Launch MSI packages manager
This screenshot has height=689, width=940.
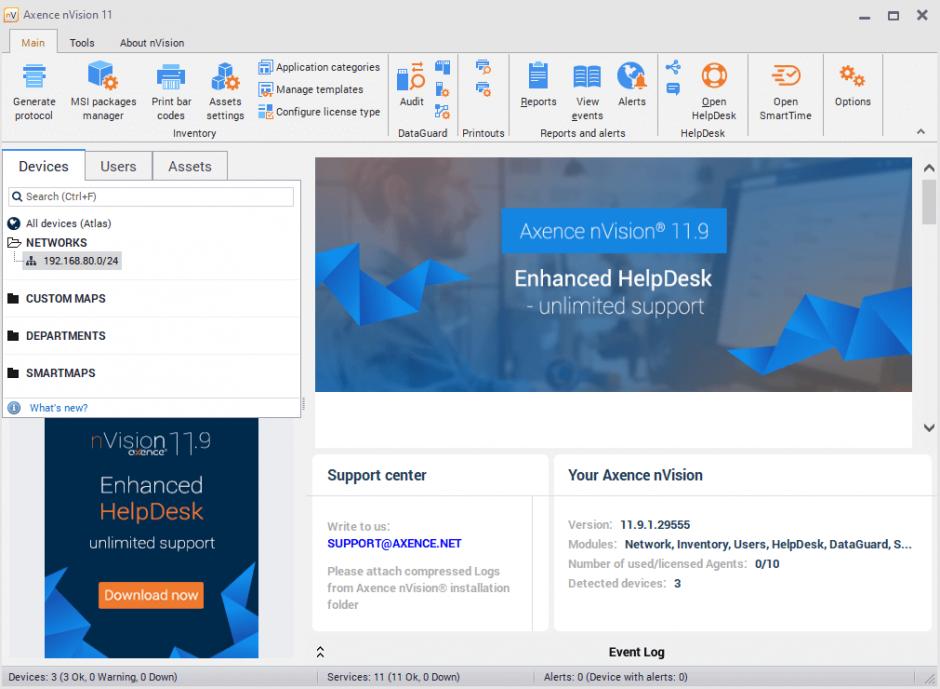pos(103,92)
